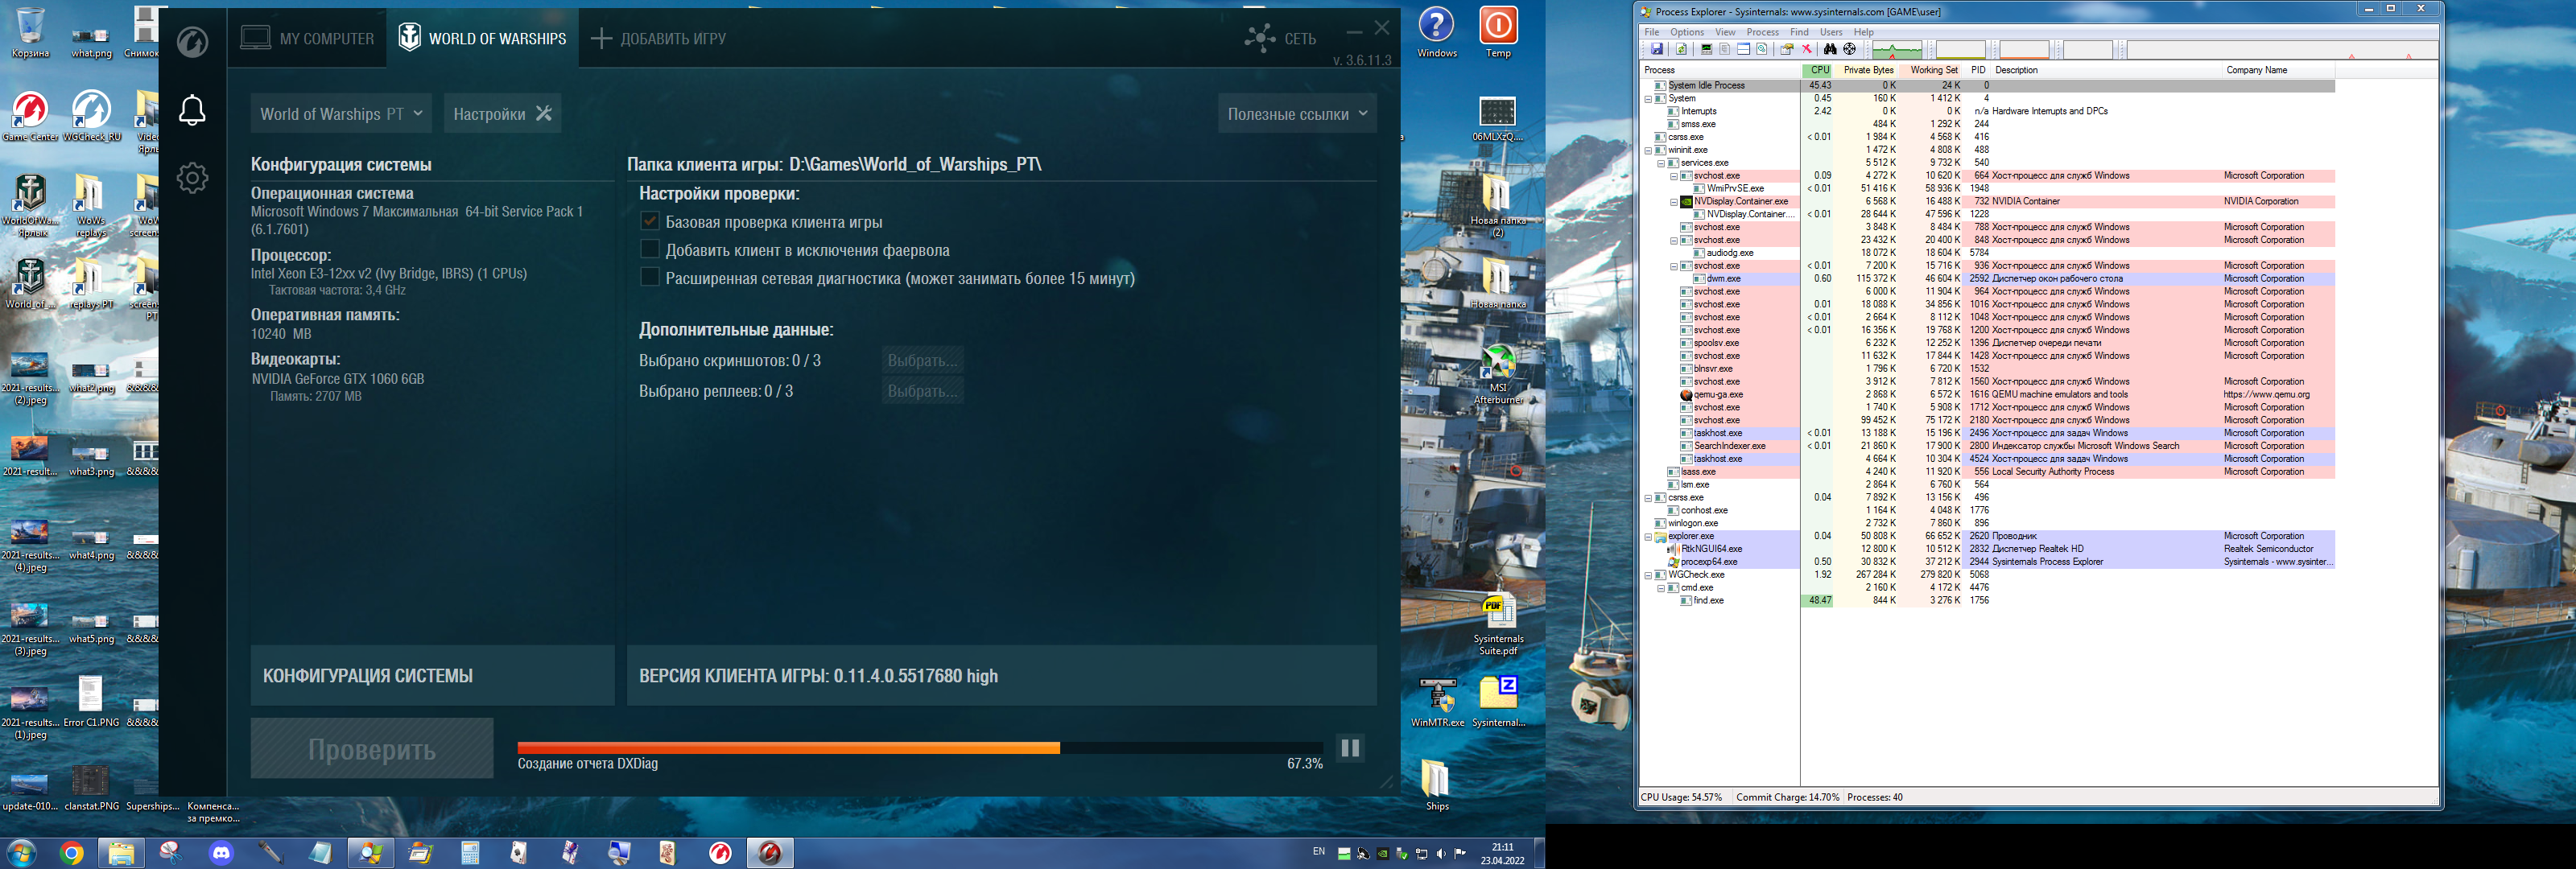Screen dimensions: 2576x869
Task: Open Sysinternals Suite.pdf on desktop
Action: pyautogui.click(x=1498, y=624)
